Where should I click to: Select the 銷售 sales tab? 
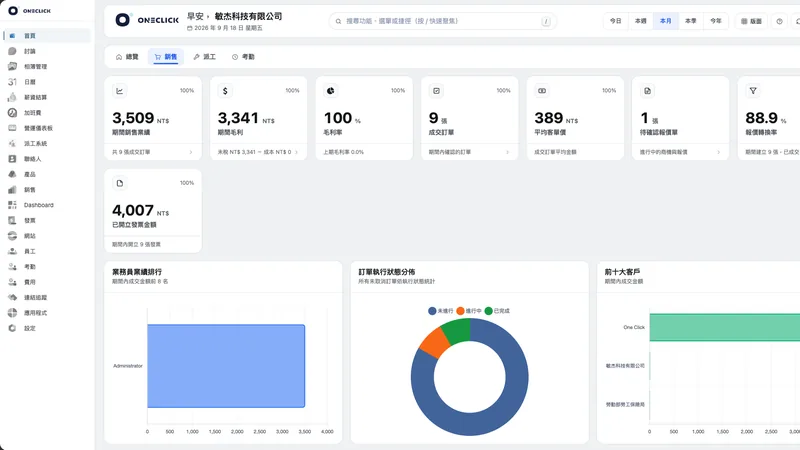(x=166, y=57)
